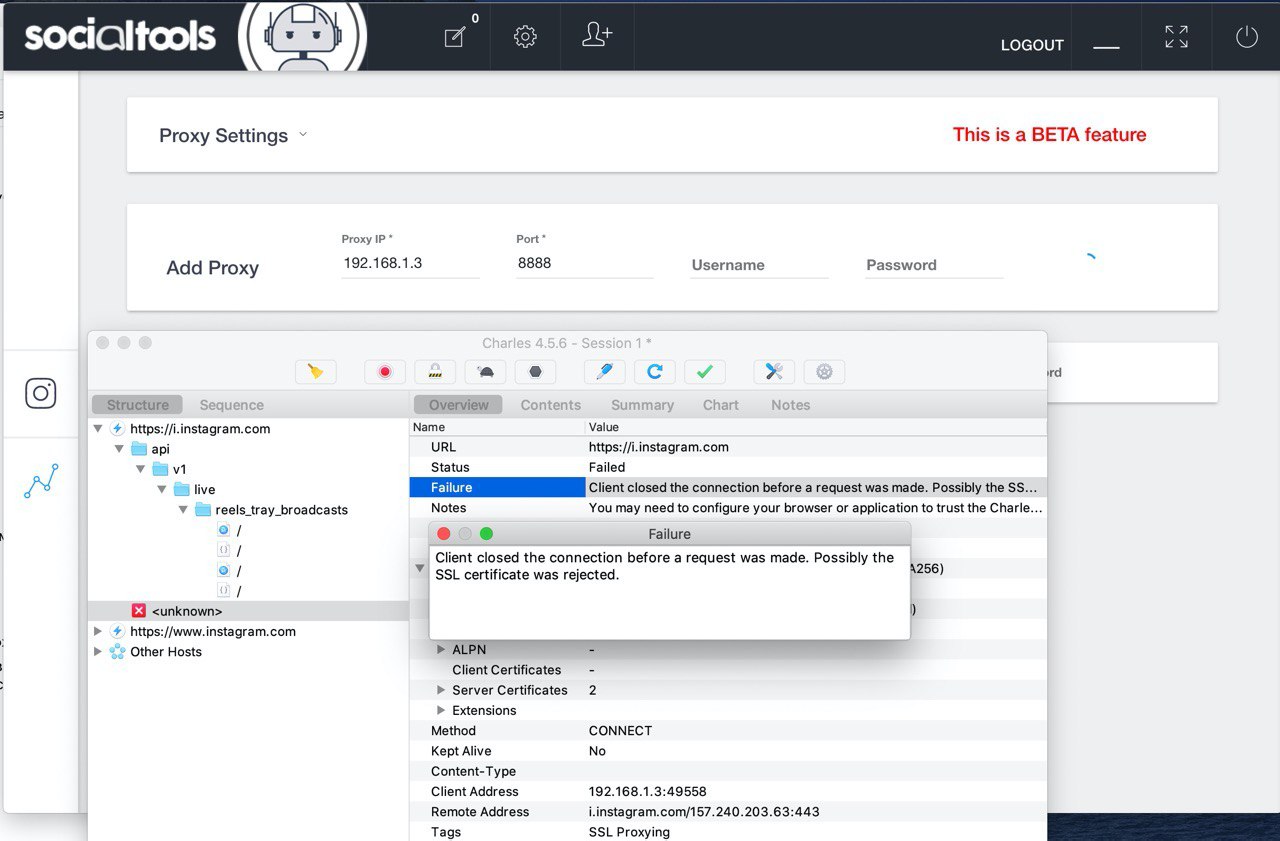Viewport: 1280px width, 841px height.
Task: Open the Instagram icon in sidebar
Action: [x=41, y=393]
